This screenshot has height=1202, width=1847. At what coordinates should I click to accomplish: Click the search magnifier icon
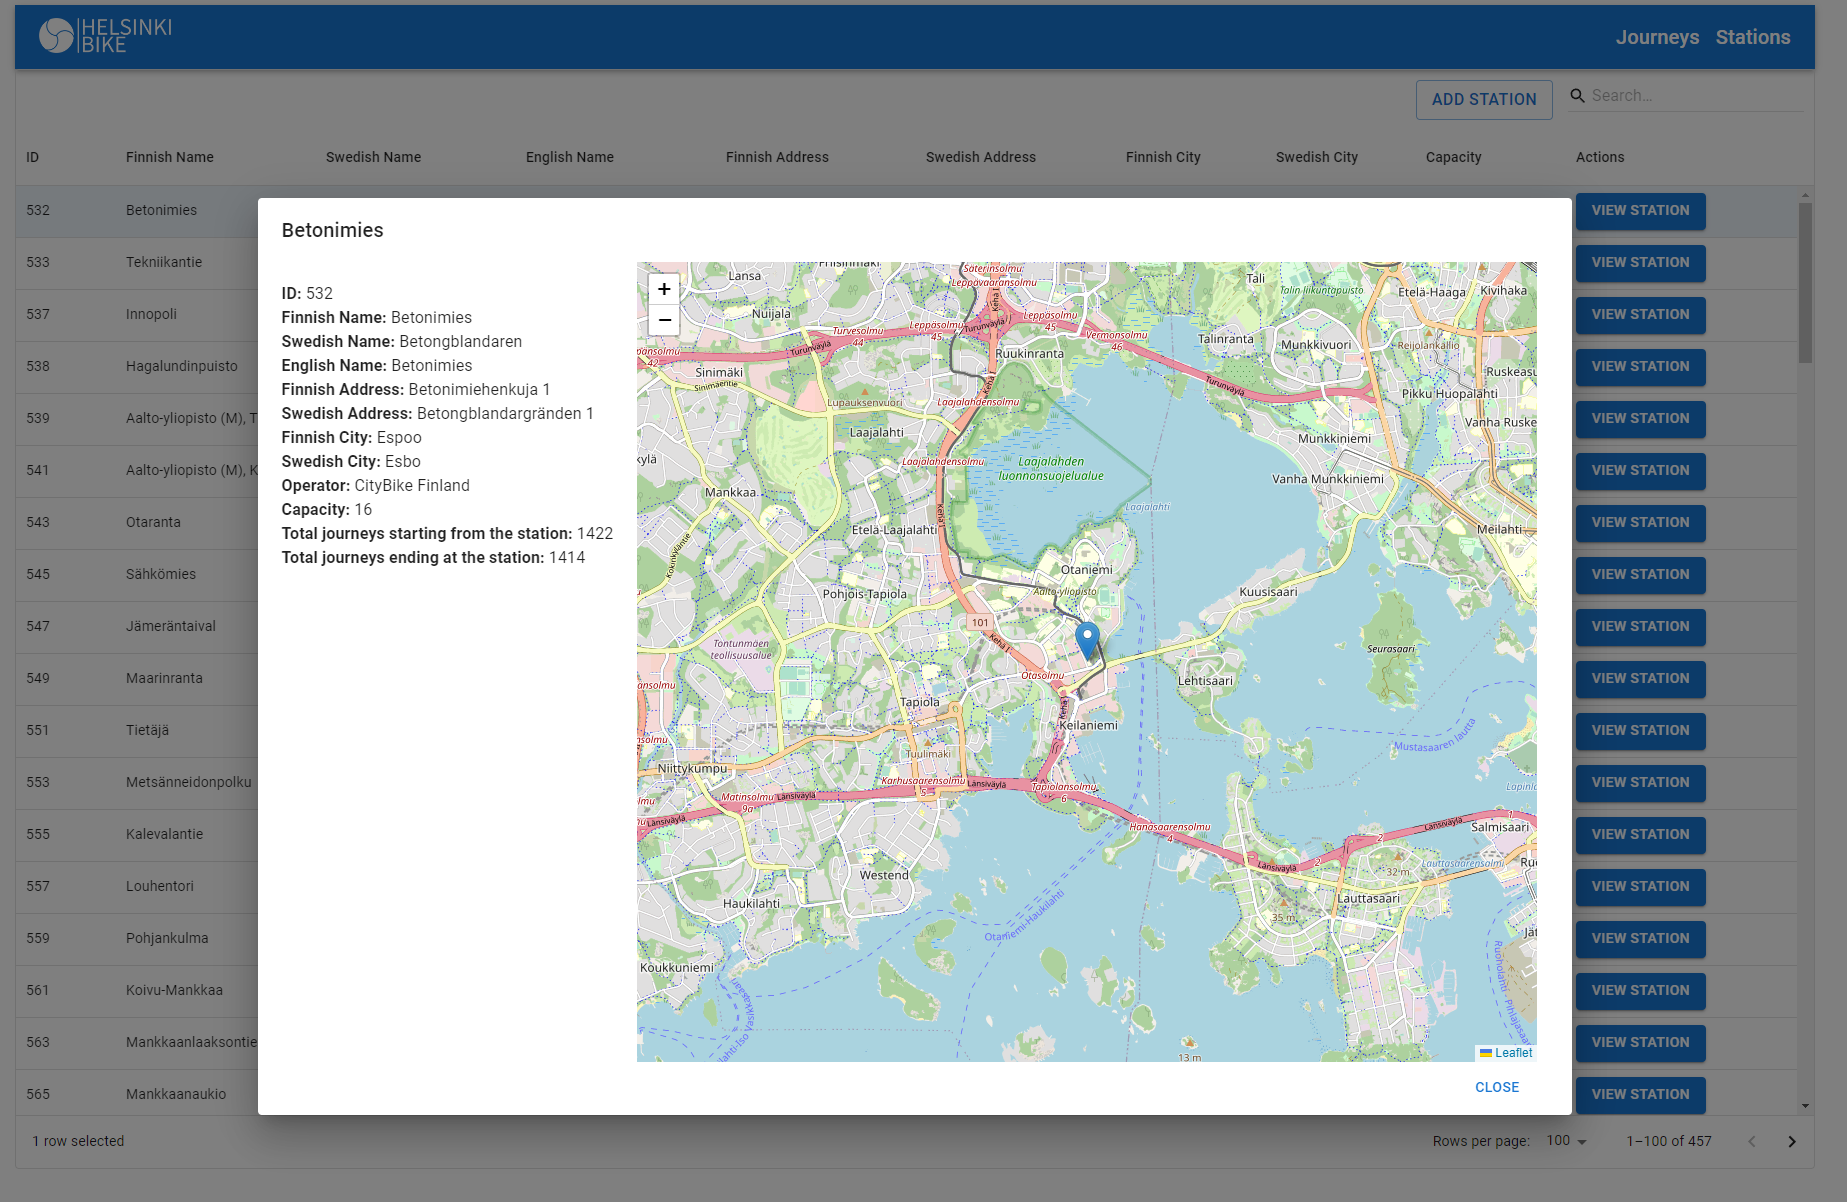click(x=1578, y=95)
